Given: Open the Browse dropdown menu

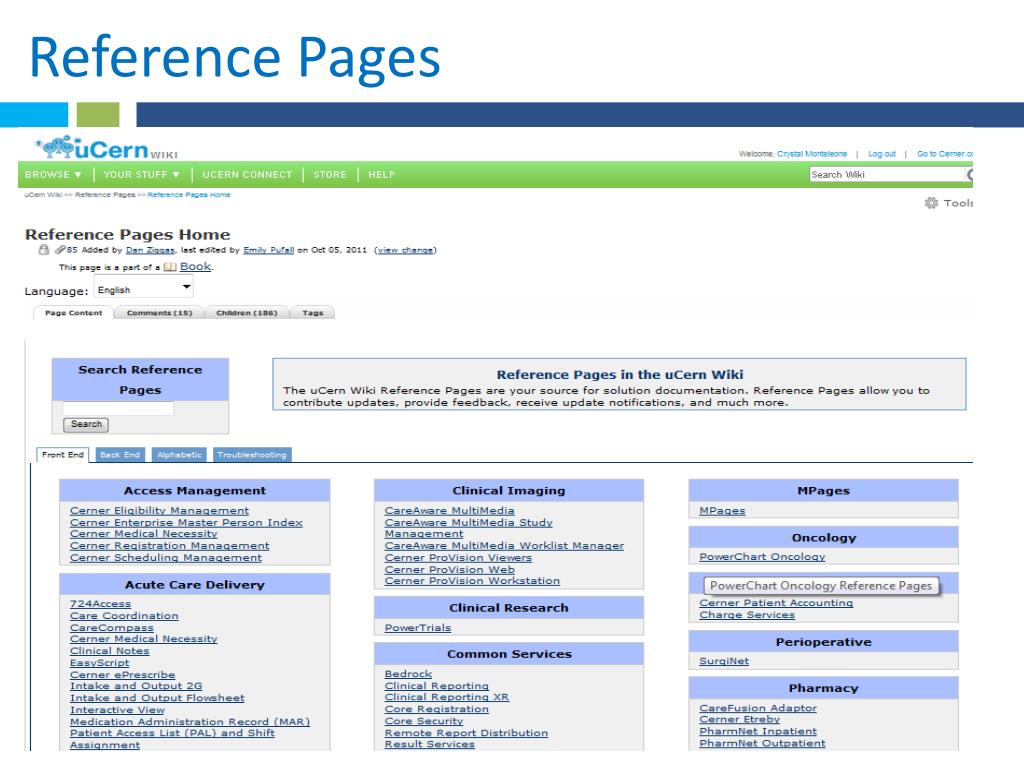Looking at the screenshot, I should click(53, 174).
